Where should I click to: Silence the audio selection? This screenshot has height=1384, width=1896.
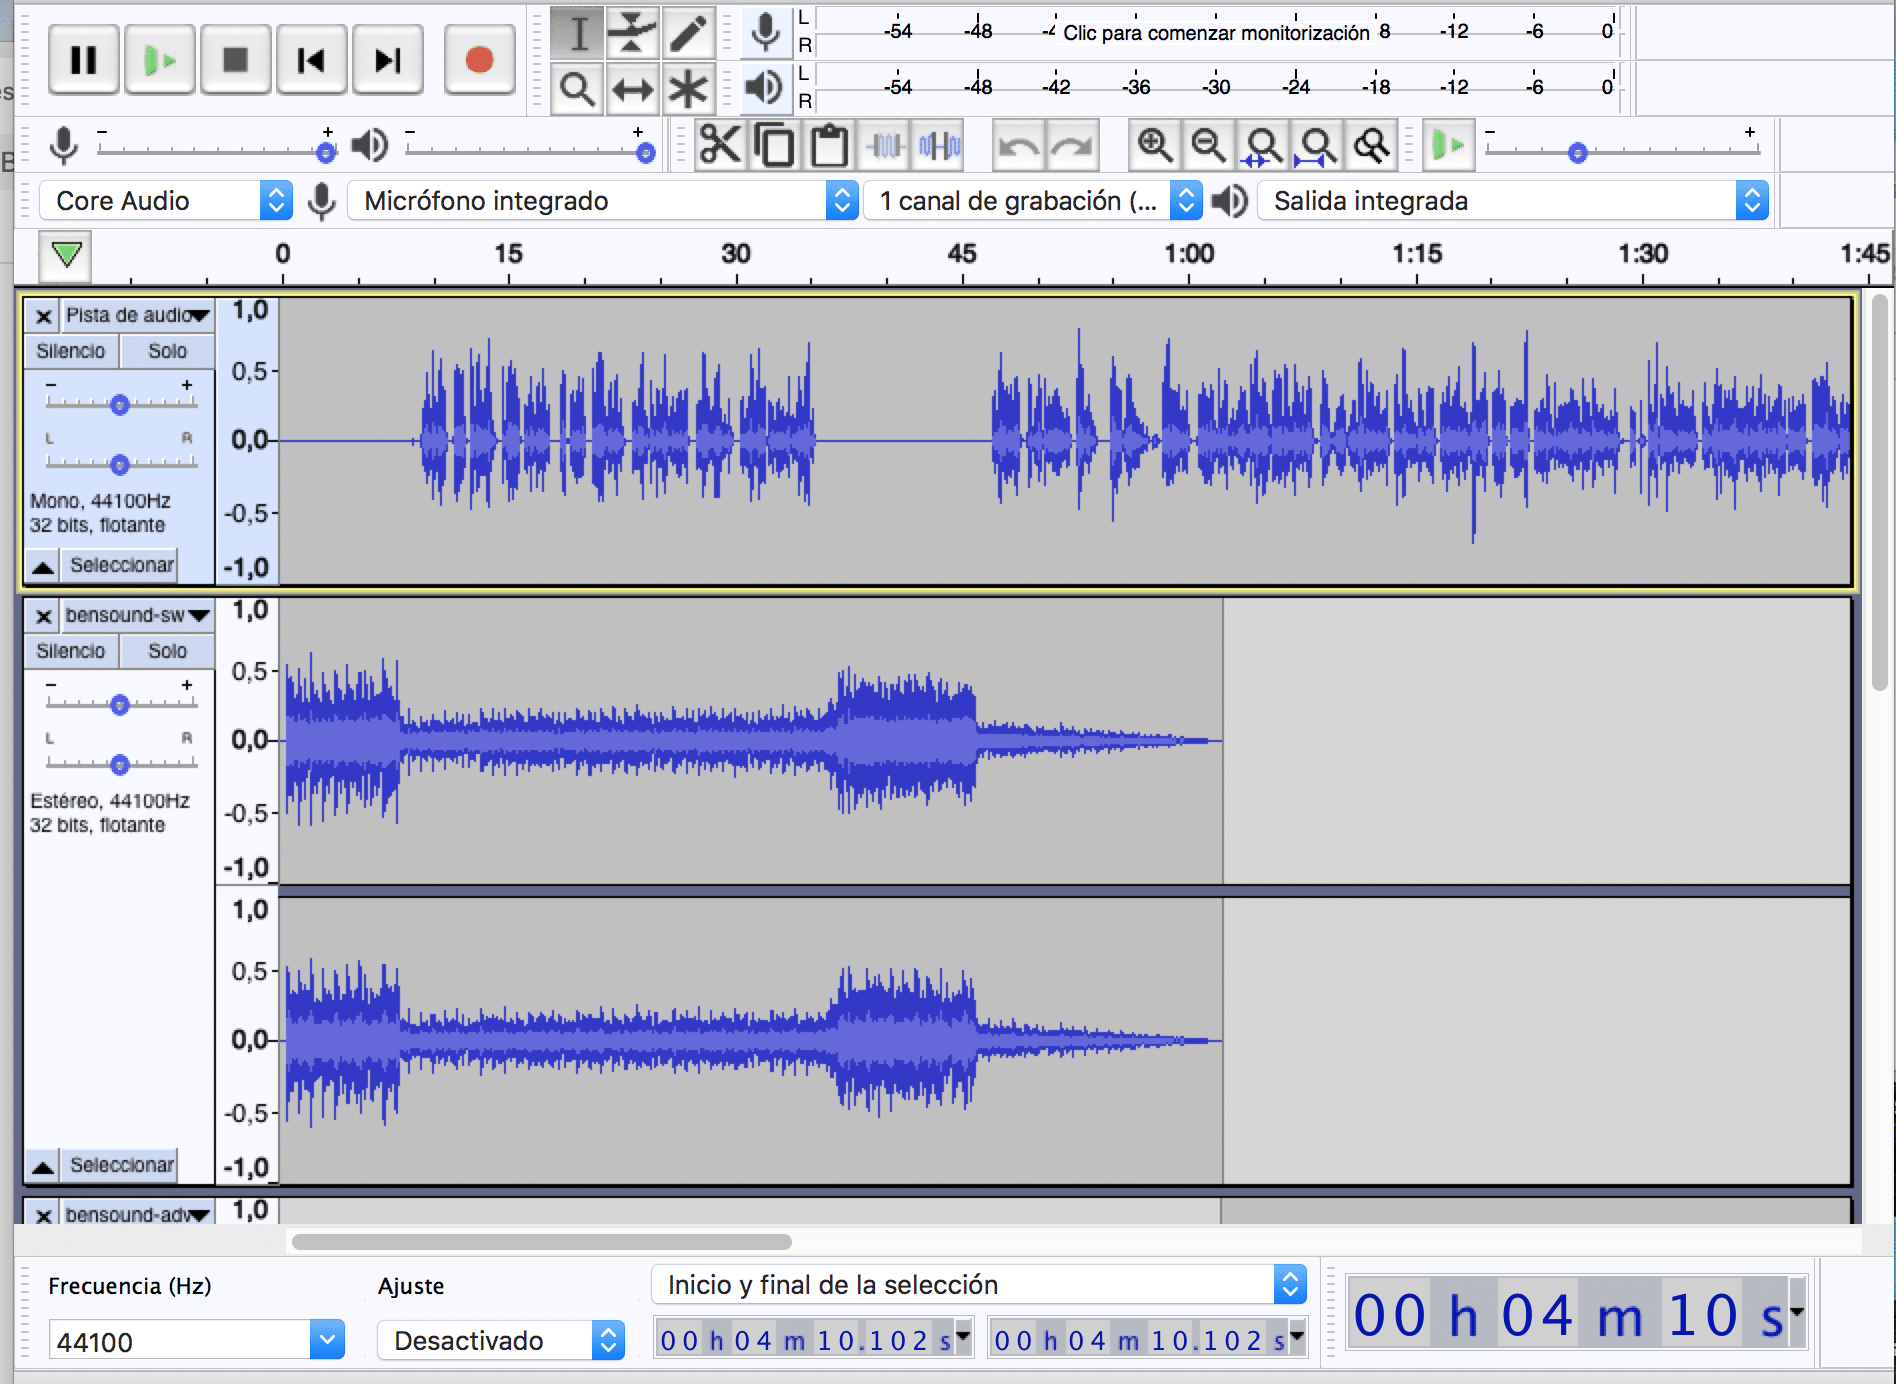pos(939,146)
